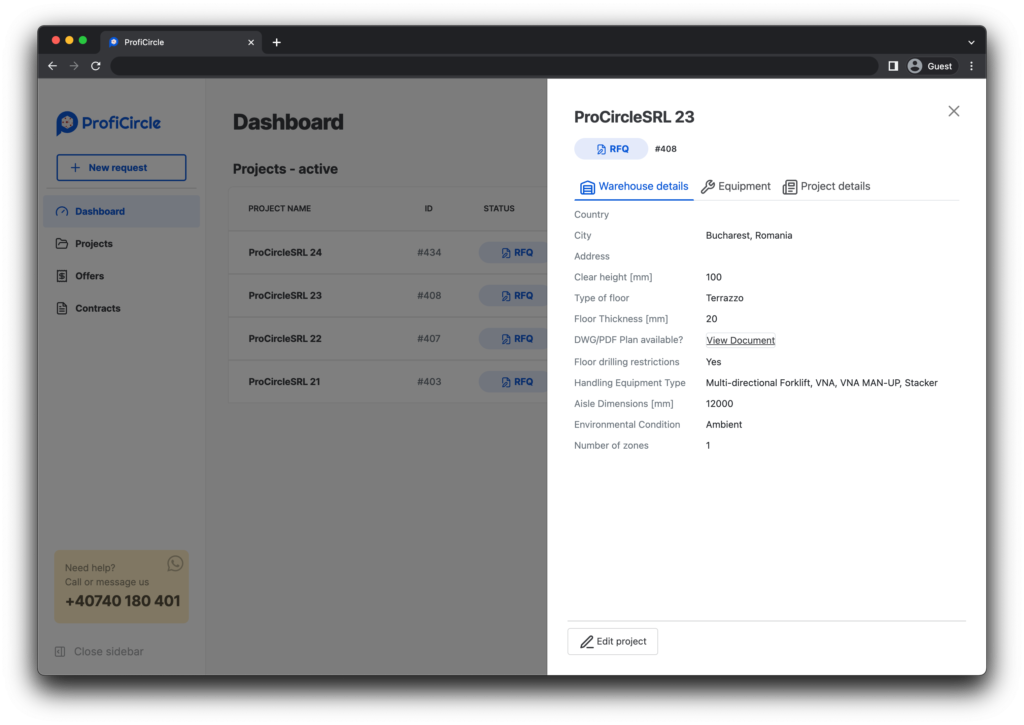Viewport: 1024px width, 725px height.
Task: Click the WhatsApp icon in help card
Action: click(x=175, y=564)
